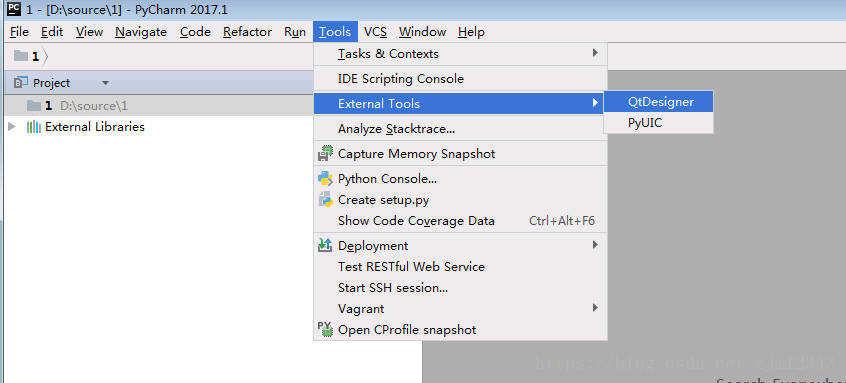This screenshot has width=846, height=383.
Task: Click the External Libraries bars icon
Action: 34,127
